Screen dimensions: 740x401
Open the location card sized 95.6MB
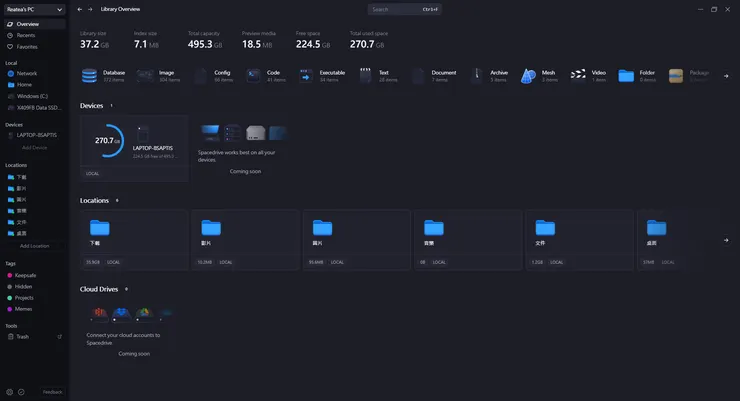[357, 240]
